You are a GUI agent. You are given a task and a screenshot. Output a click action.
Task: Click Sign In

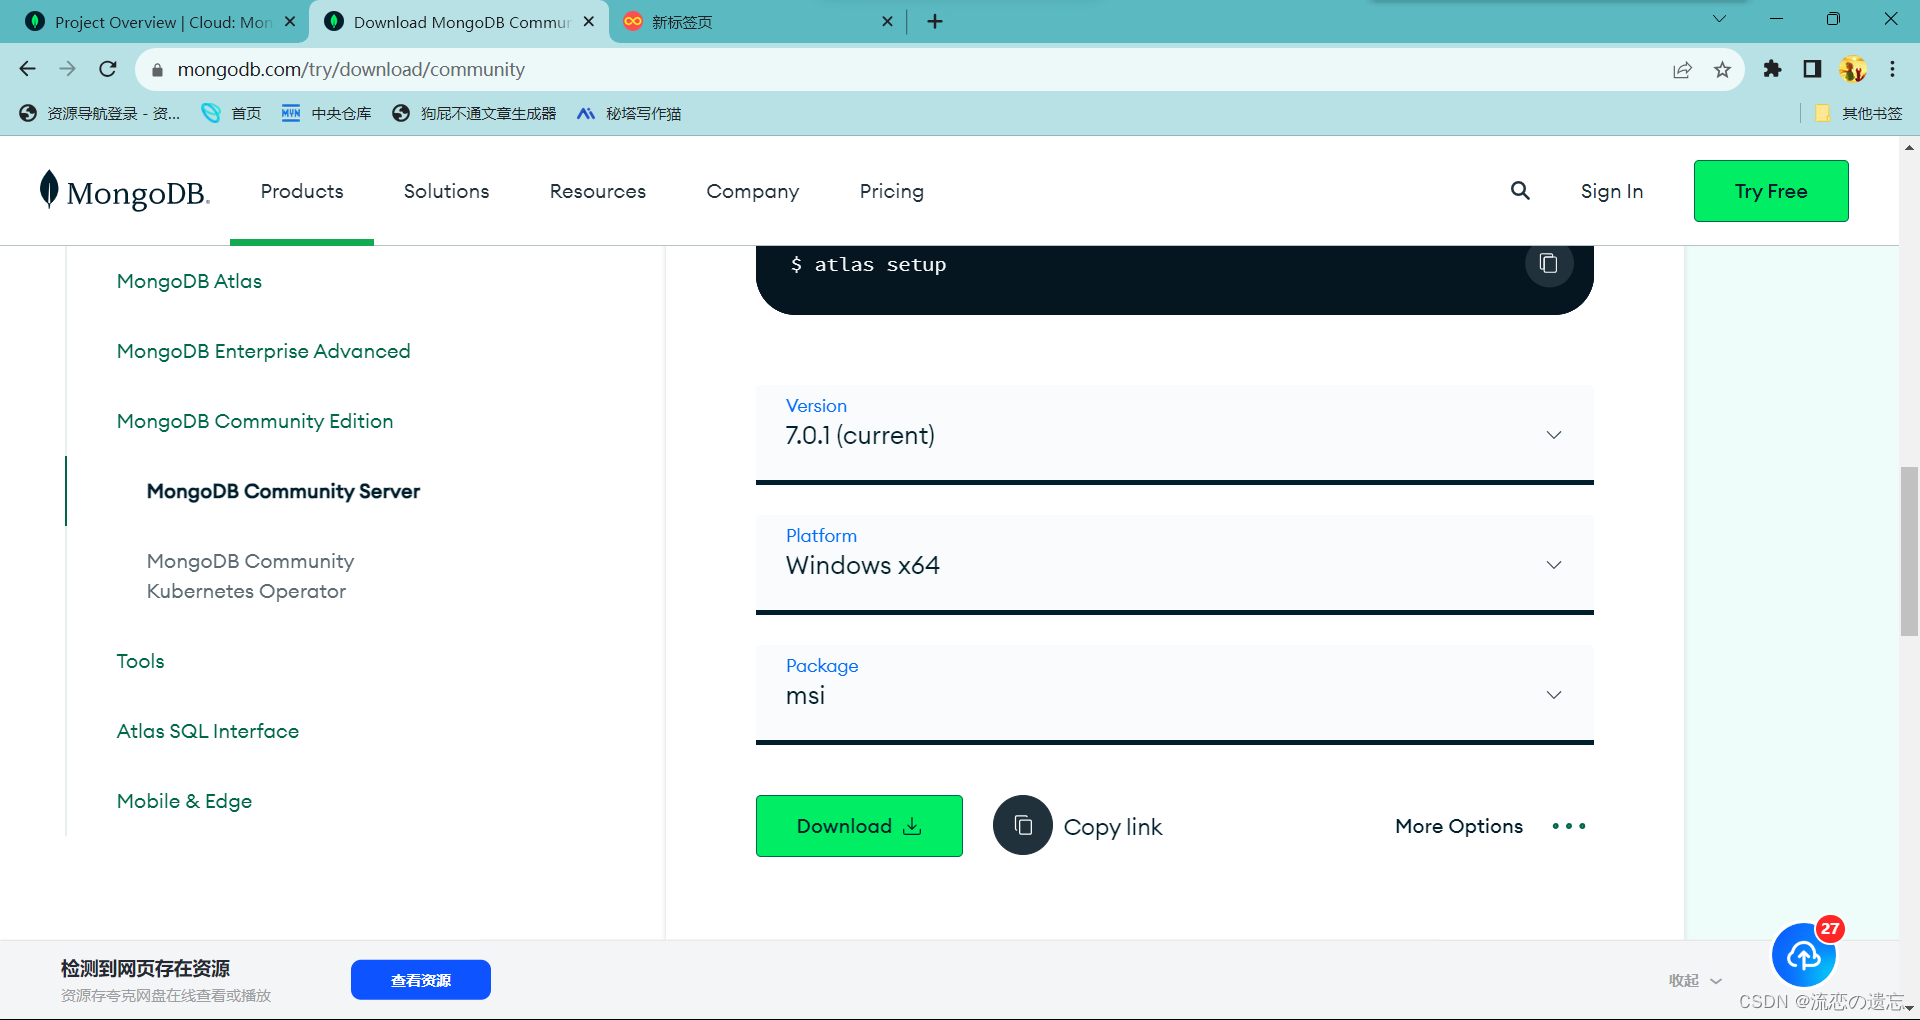coord(1612,191)
